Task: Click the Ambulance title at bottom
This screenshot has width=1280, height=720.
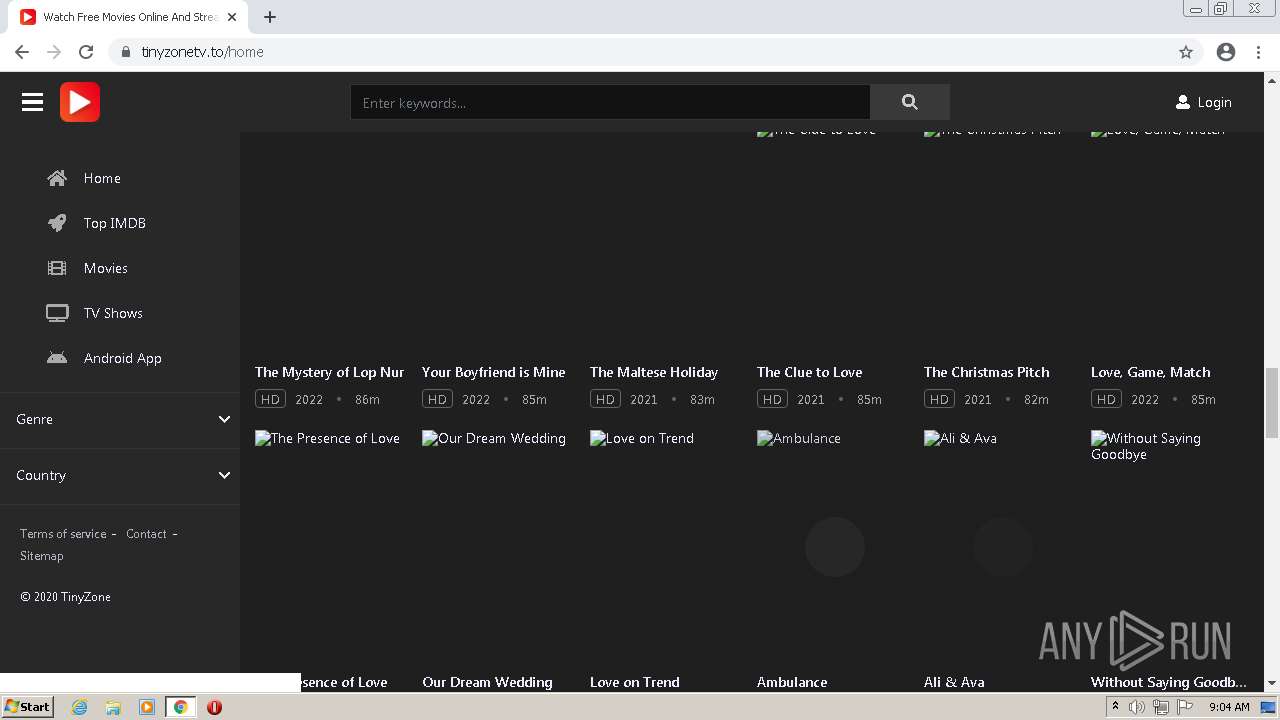Action: coord(792,682)
